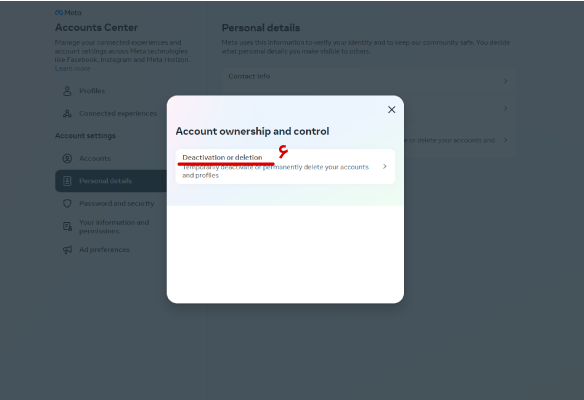Open Contact info row
This screenshot has height=400, width=584.
click(x=369, y=81)
